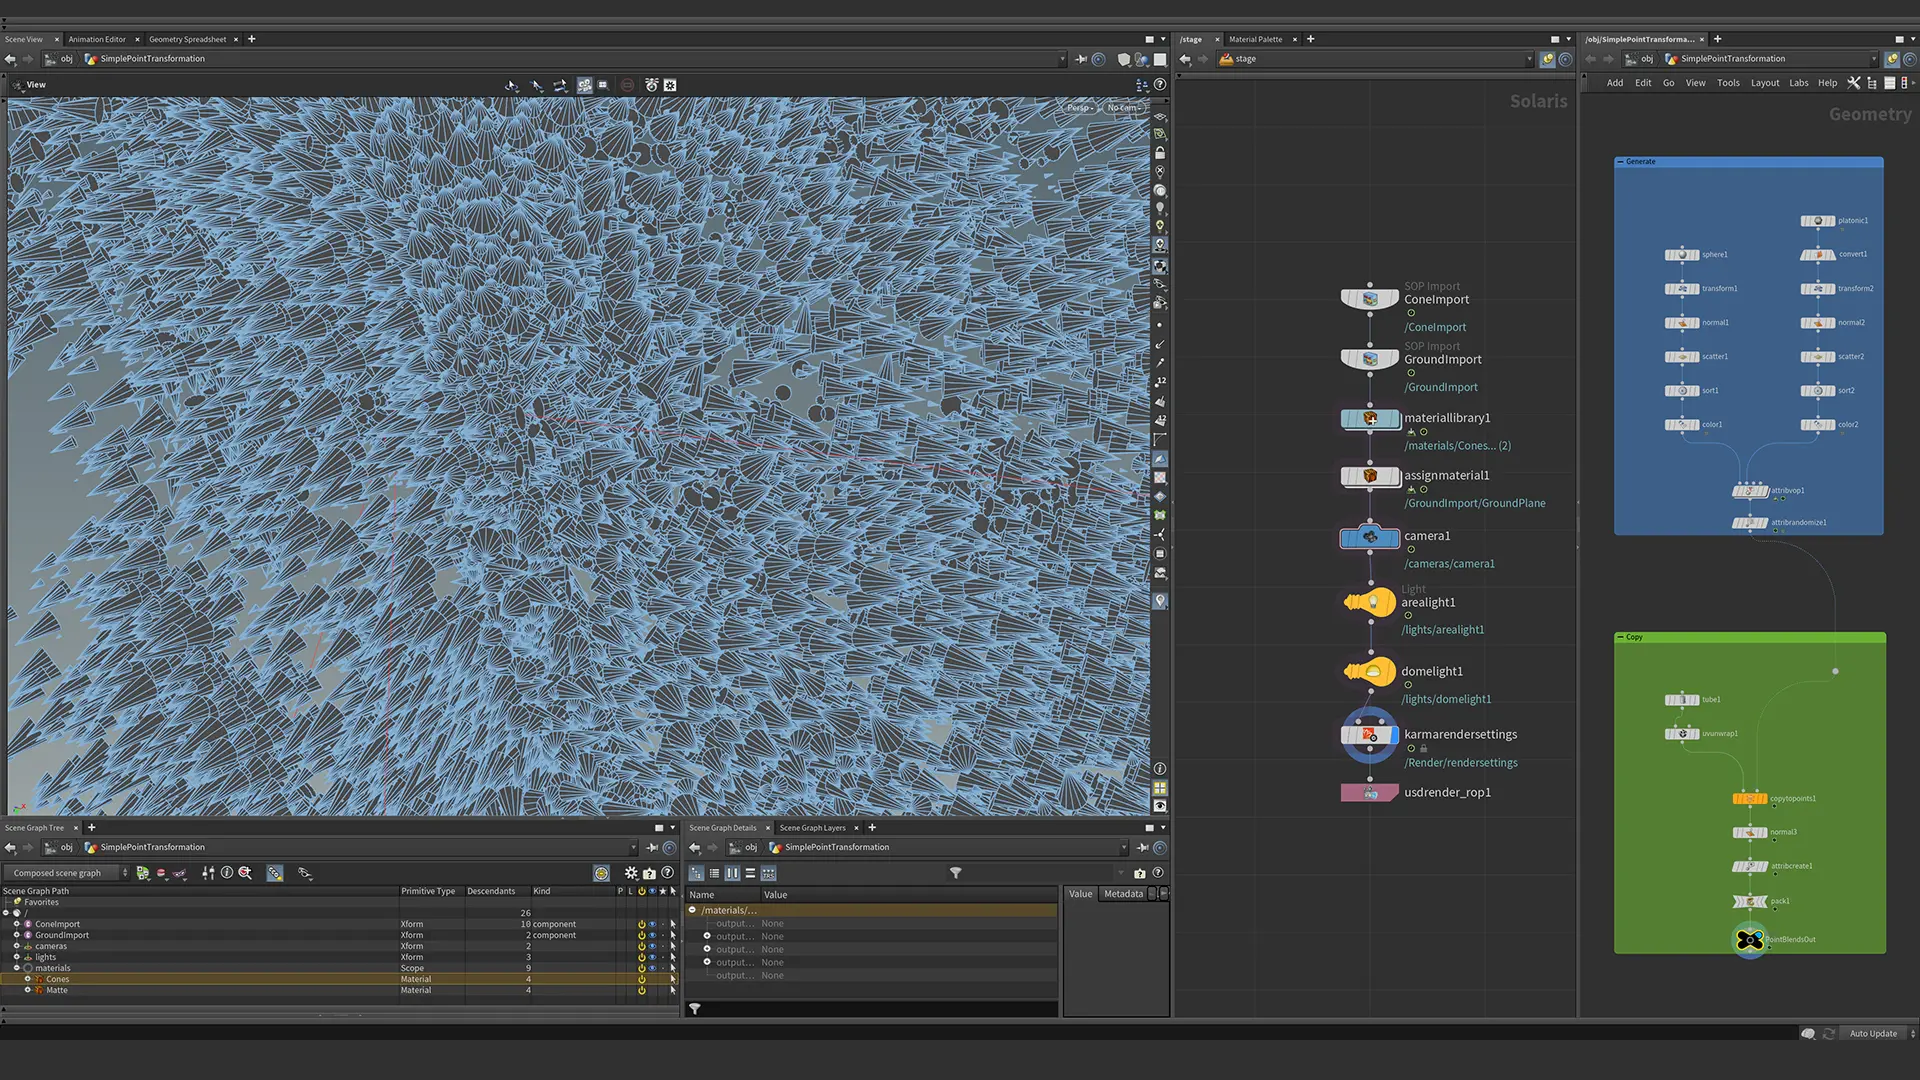The height and width of the screenshot is (1080, 1920).
Task: Select the assignmaterial1 node icon
Action: 1370,476
